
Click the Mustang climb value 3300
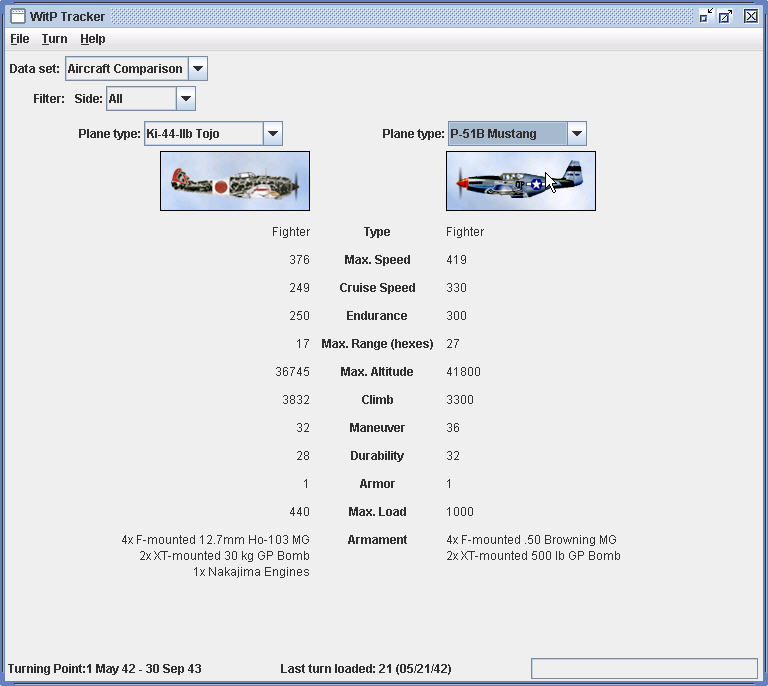click(x=460, y=400)
